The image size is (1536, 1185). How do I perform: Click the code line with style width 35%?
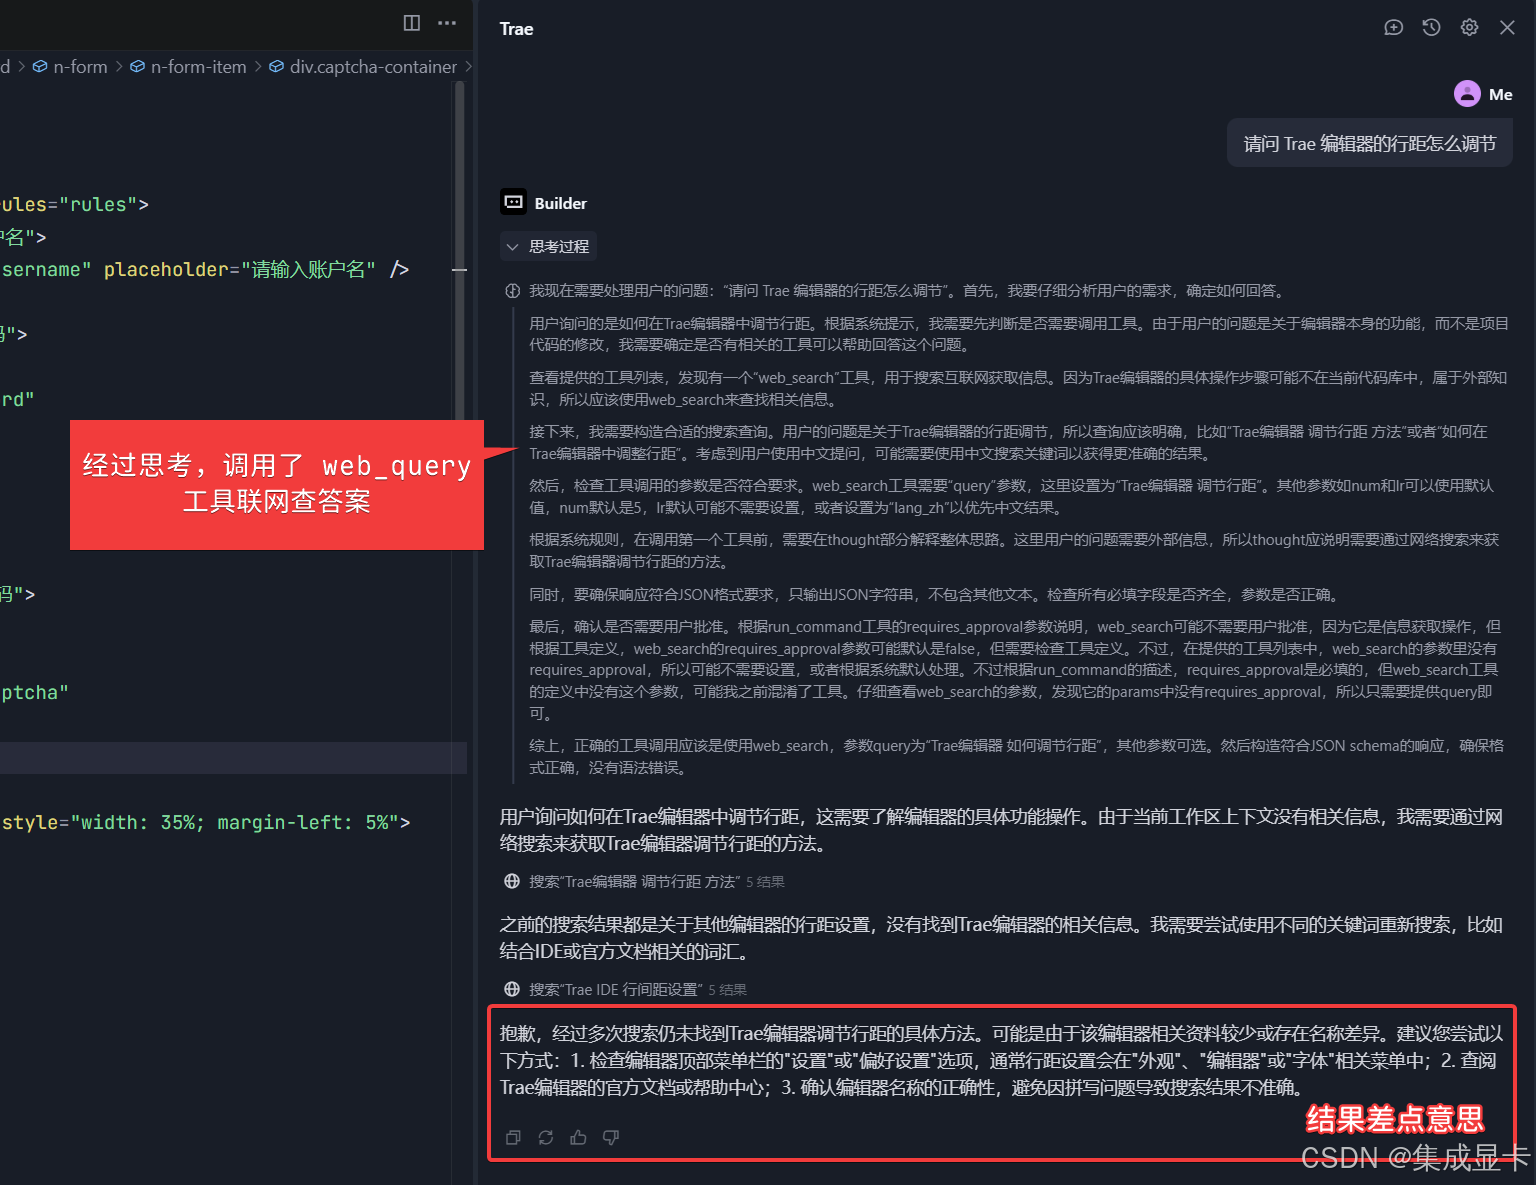[x=205, y=822]
